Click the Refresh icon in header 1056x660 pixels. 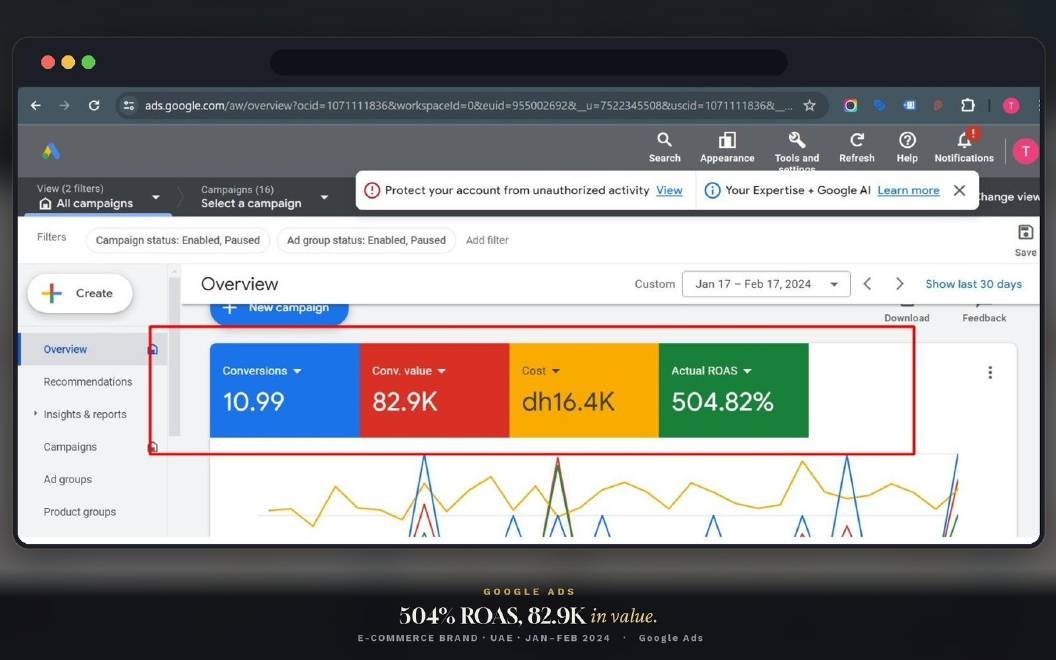857,141
